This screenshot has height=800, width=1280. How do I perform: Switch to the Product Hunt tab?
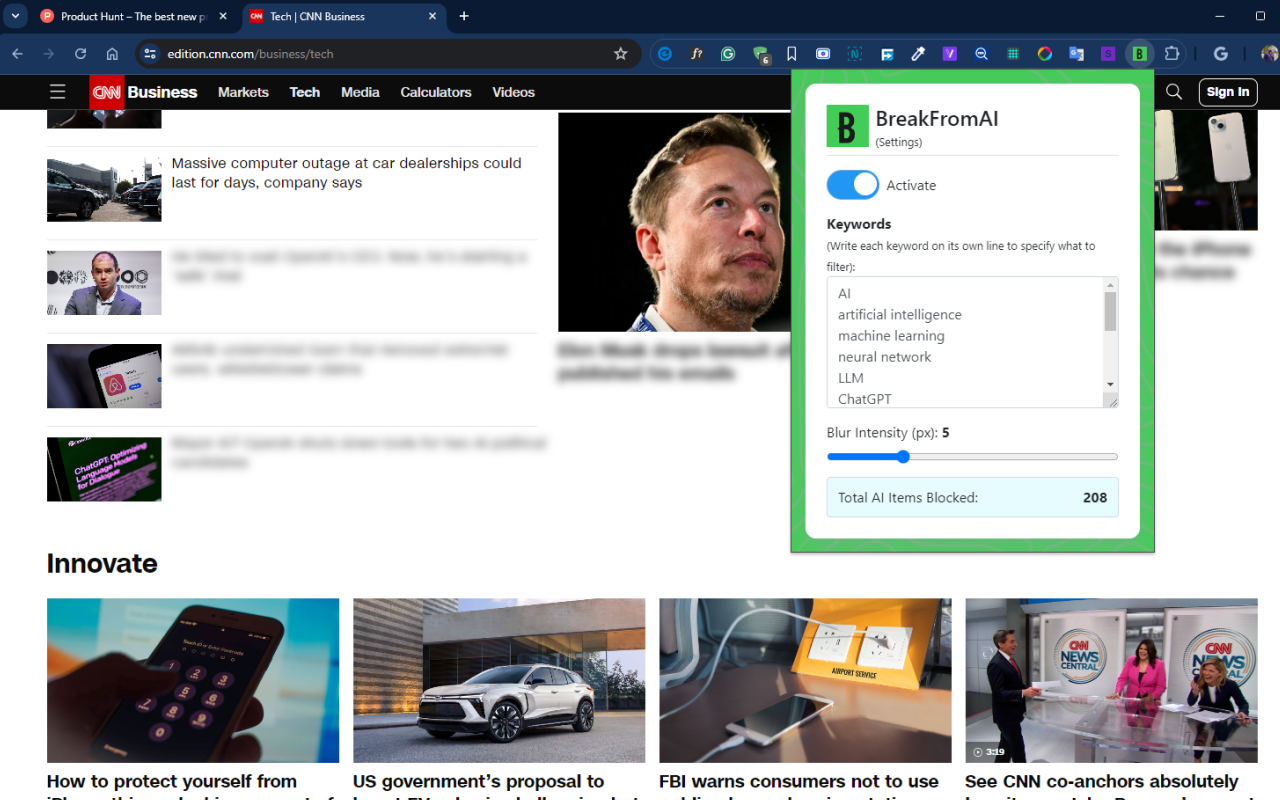(133, 16)
